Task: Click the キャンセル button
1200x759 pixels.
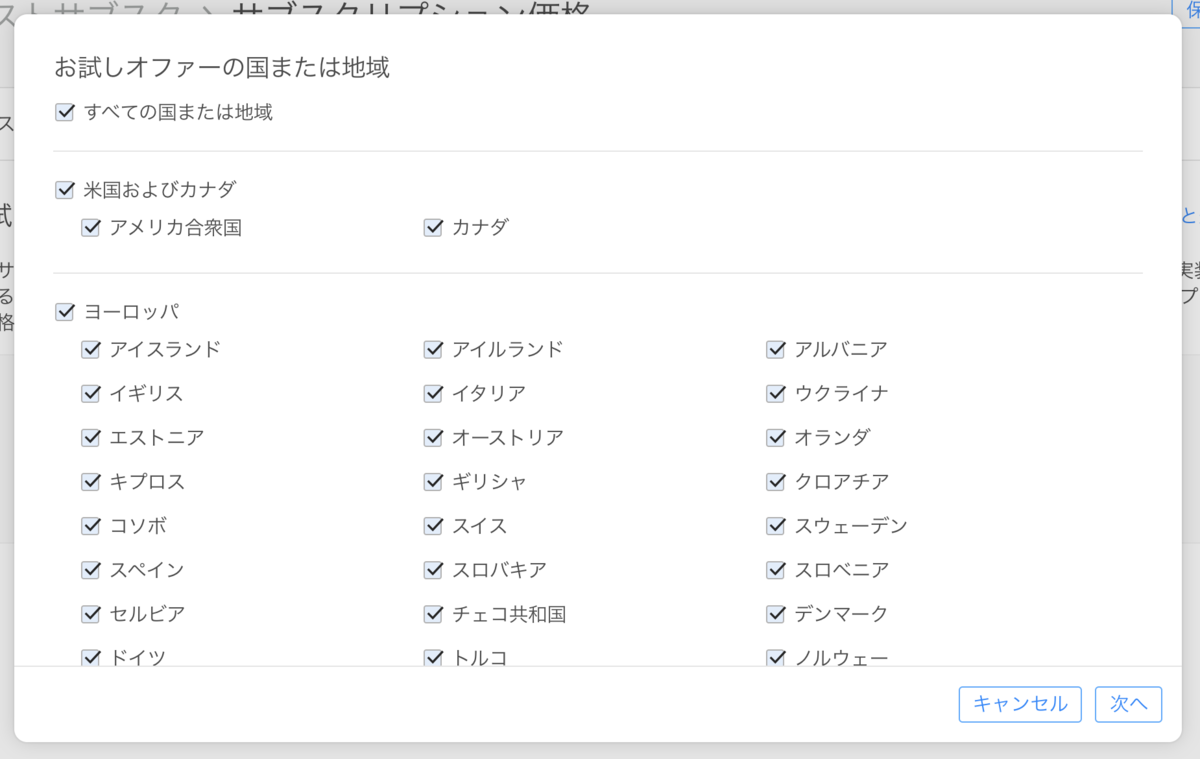Action: [x=1019, y=704]
